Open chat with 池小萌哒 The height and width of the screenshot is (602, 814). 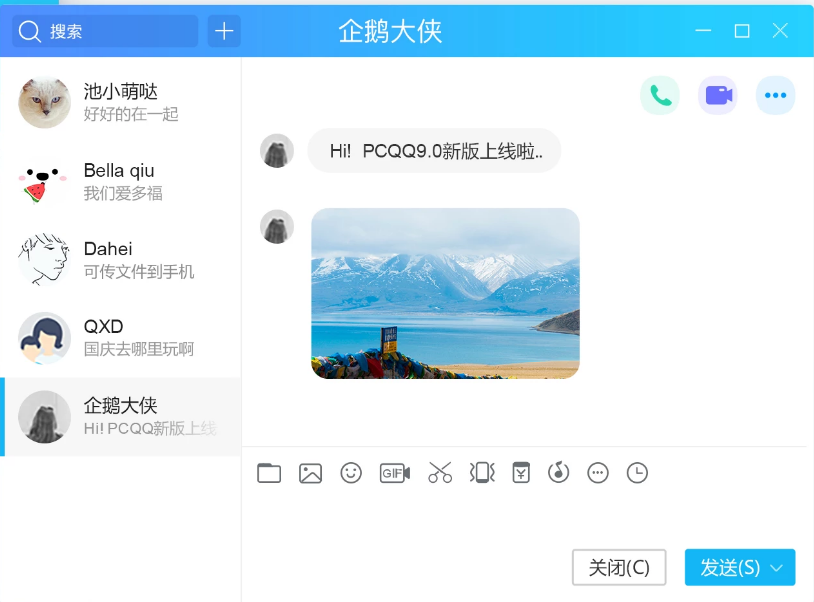121,102
